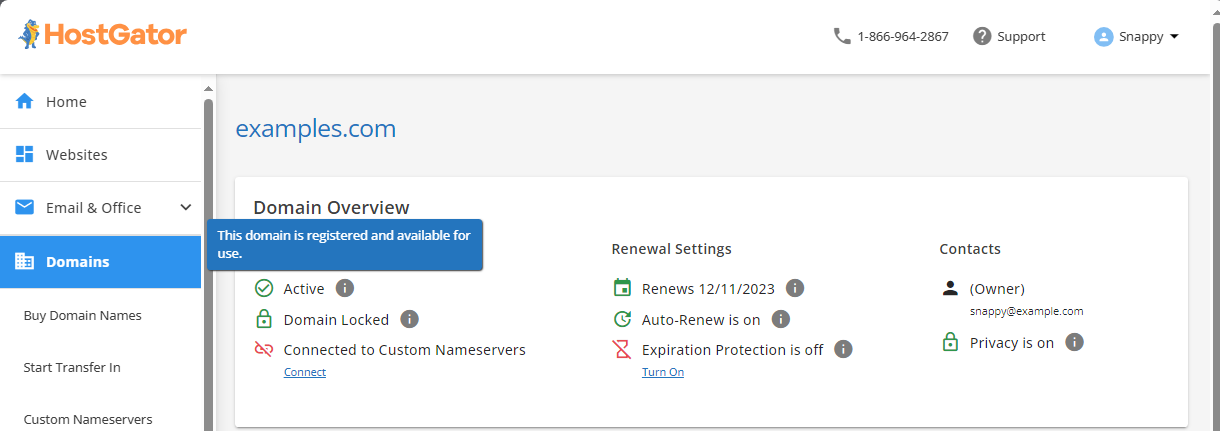Viewport: 1220px width, 431px height.
Task: Open the Snappy account dropdown
Action: (1137, 36)
